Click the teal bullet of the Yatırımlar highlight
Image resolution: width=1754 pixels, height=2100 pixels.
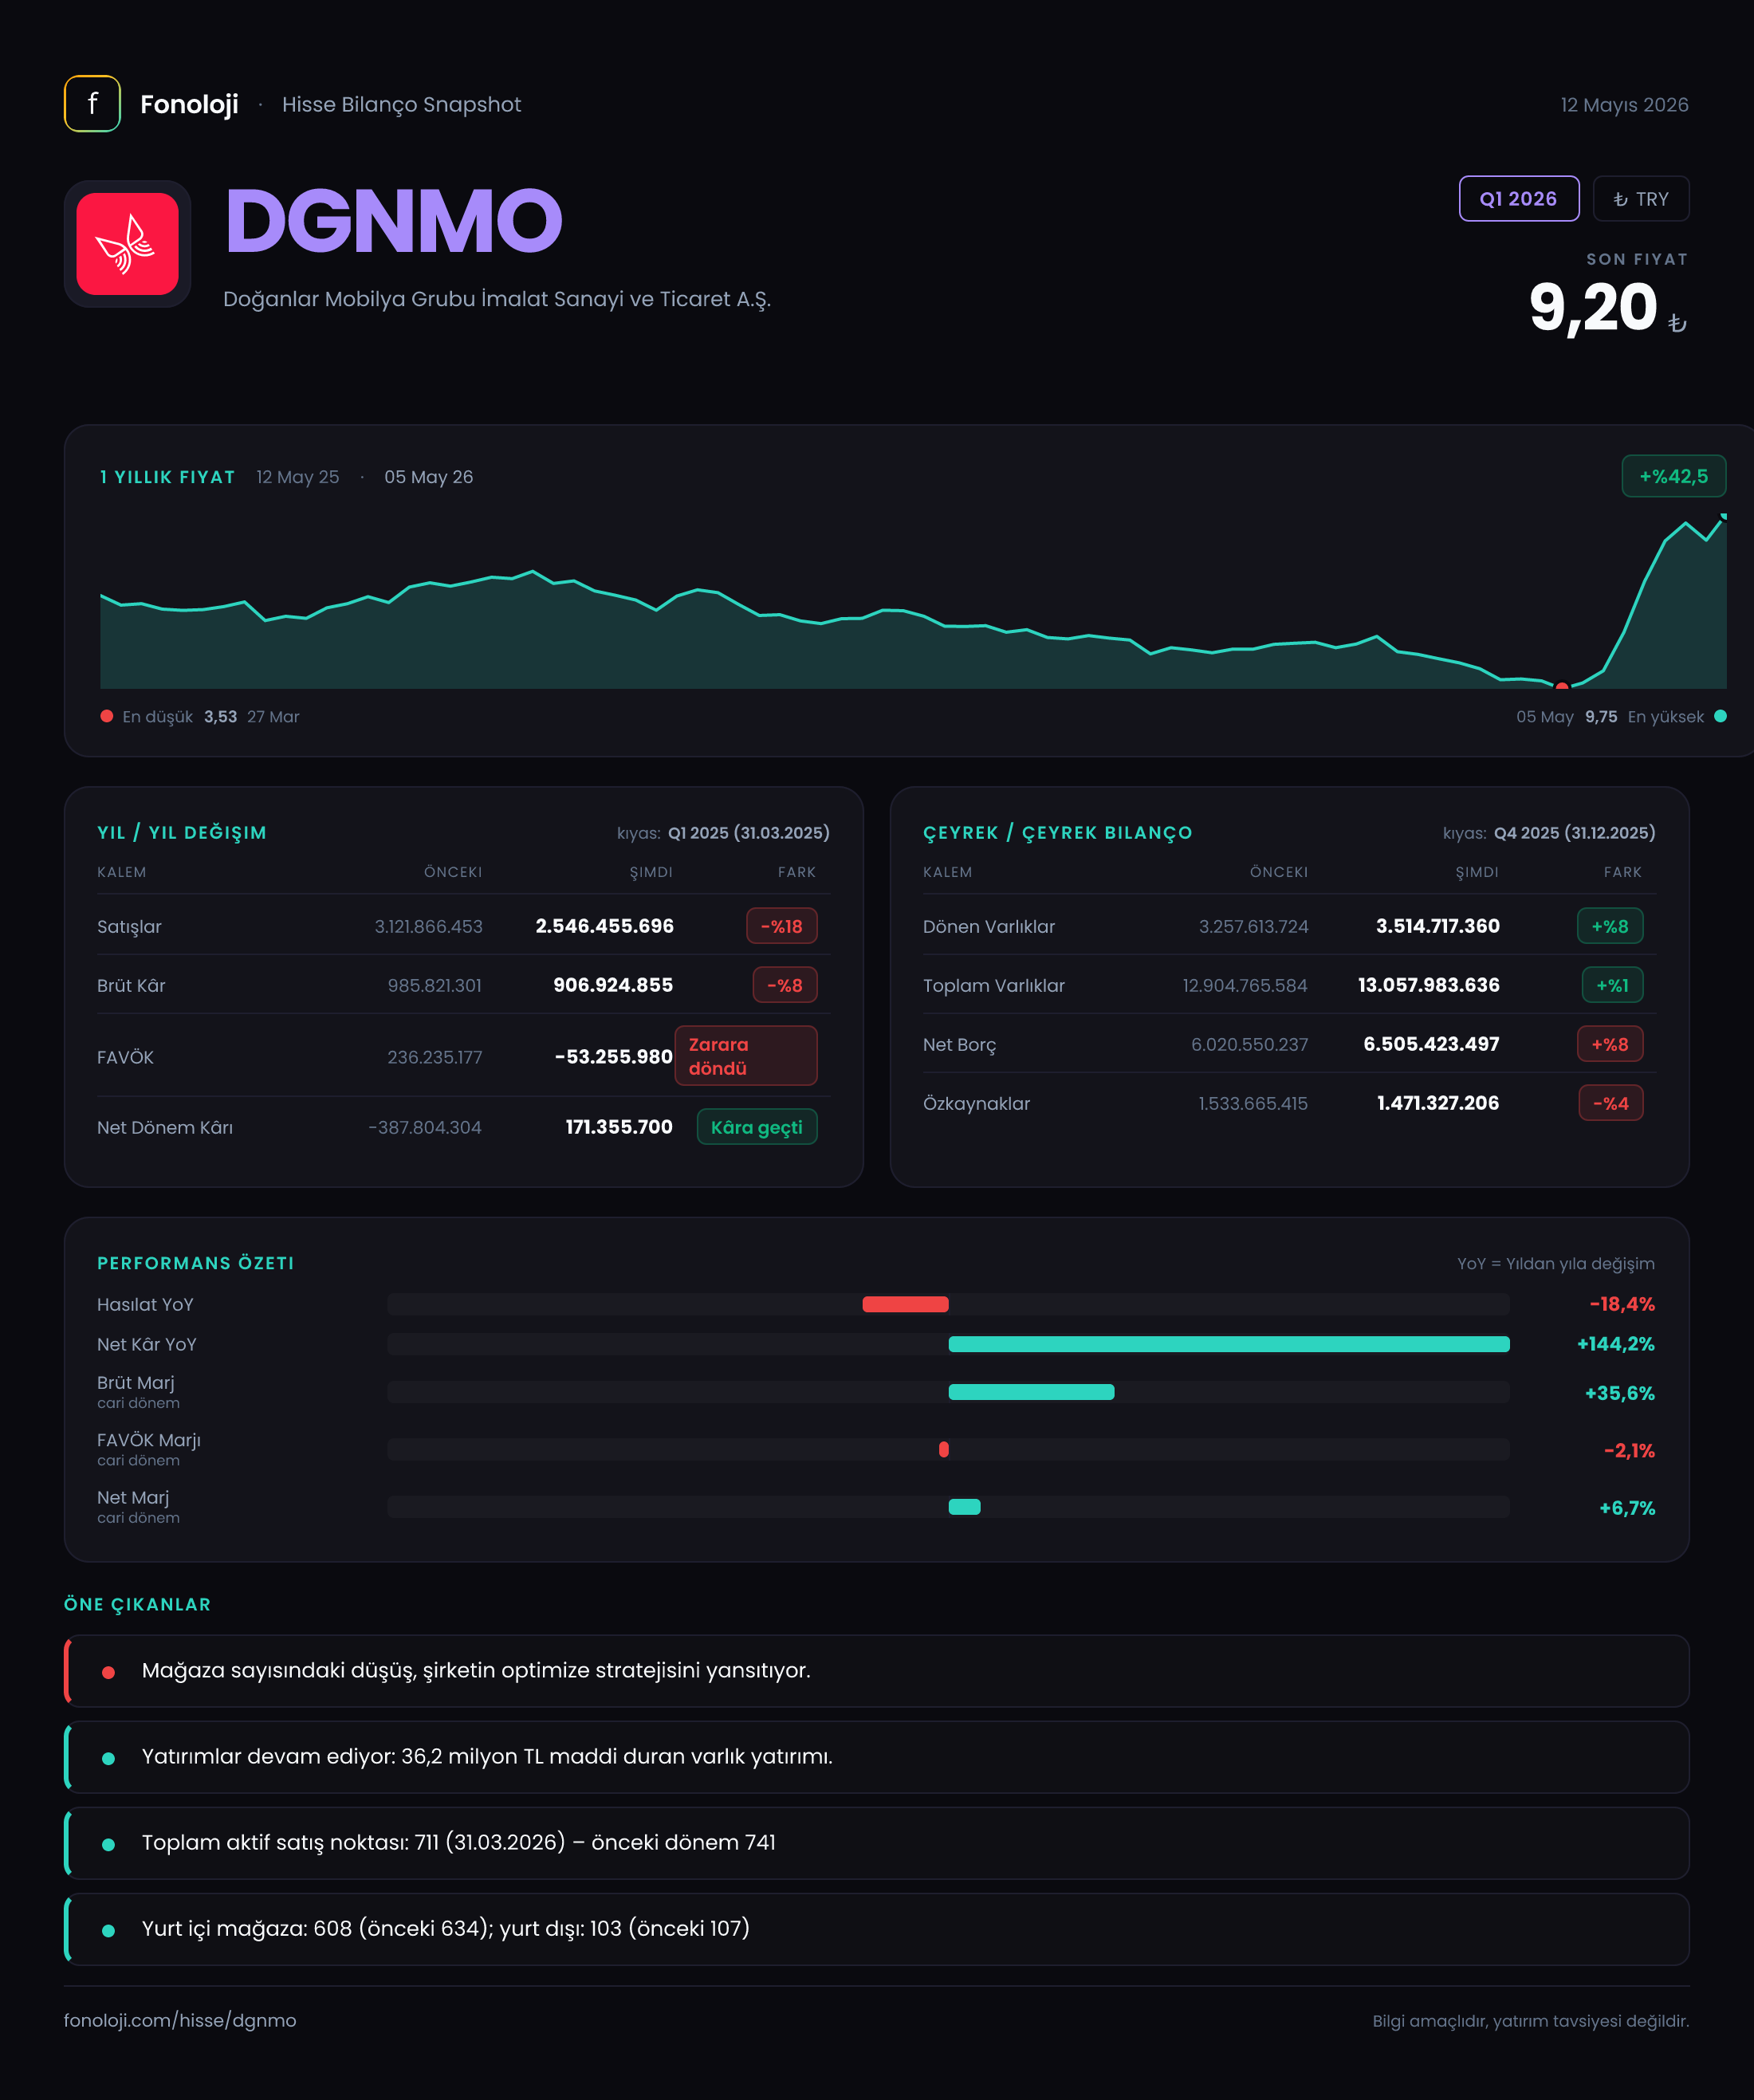tap(108, 1758)
